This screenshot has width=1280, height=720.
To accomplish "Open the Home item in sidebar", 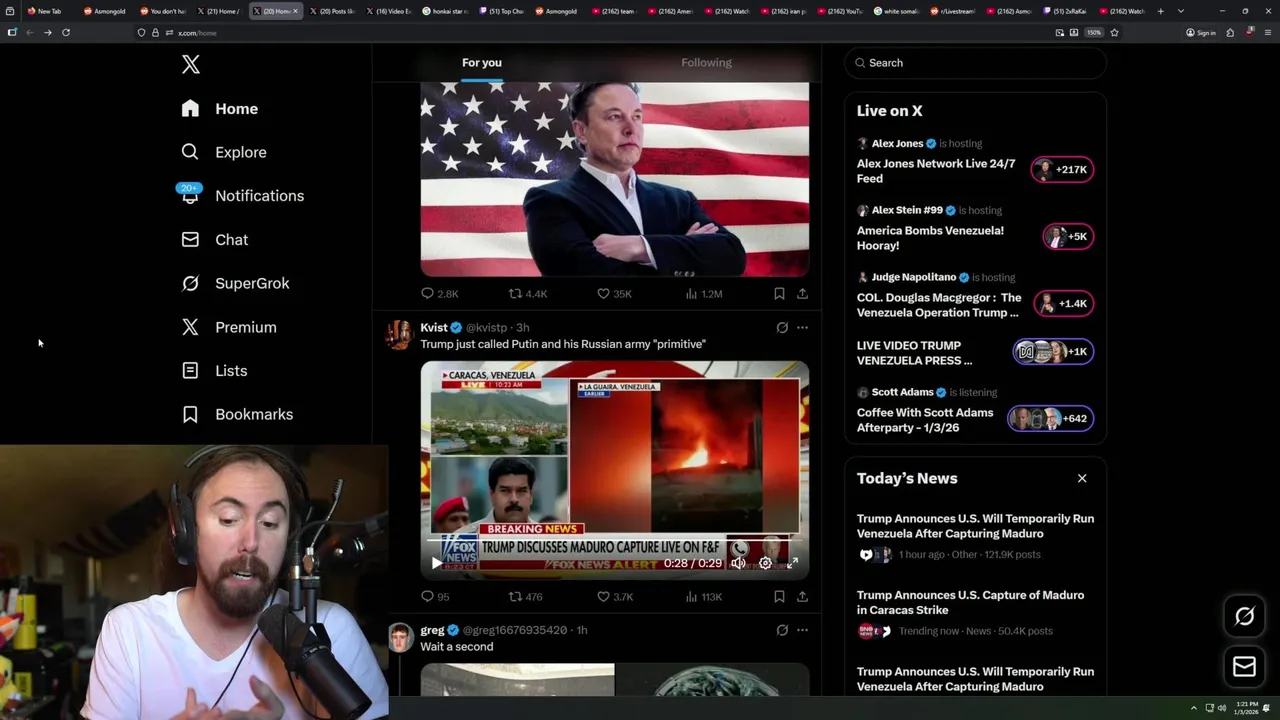I will tap(219, 109).
